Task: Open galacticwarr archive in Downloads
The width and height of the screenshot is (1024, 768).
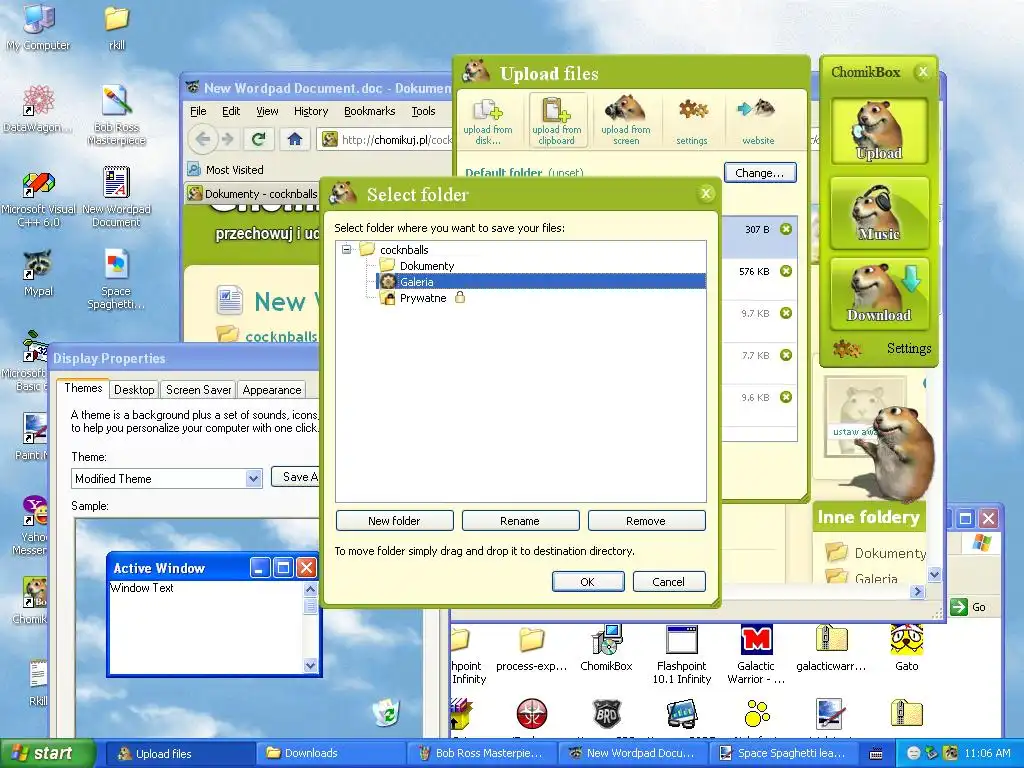Action: click(831, 648)
